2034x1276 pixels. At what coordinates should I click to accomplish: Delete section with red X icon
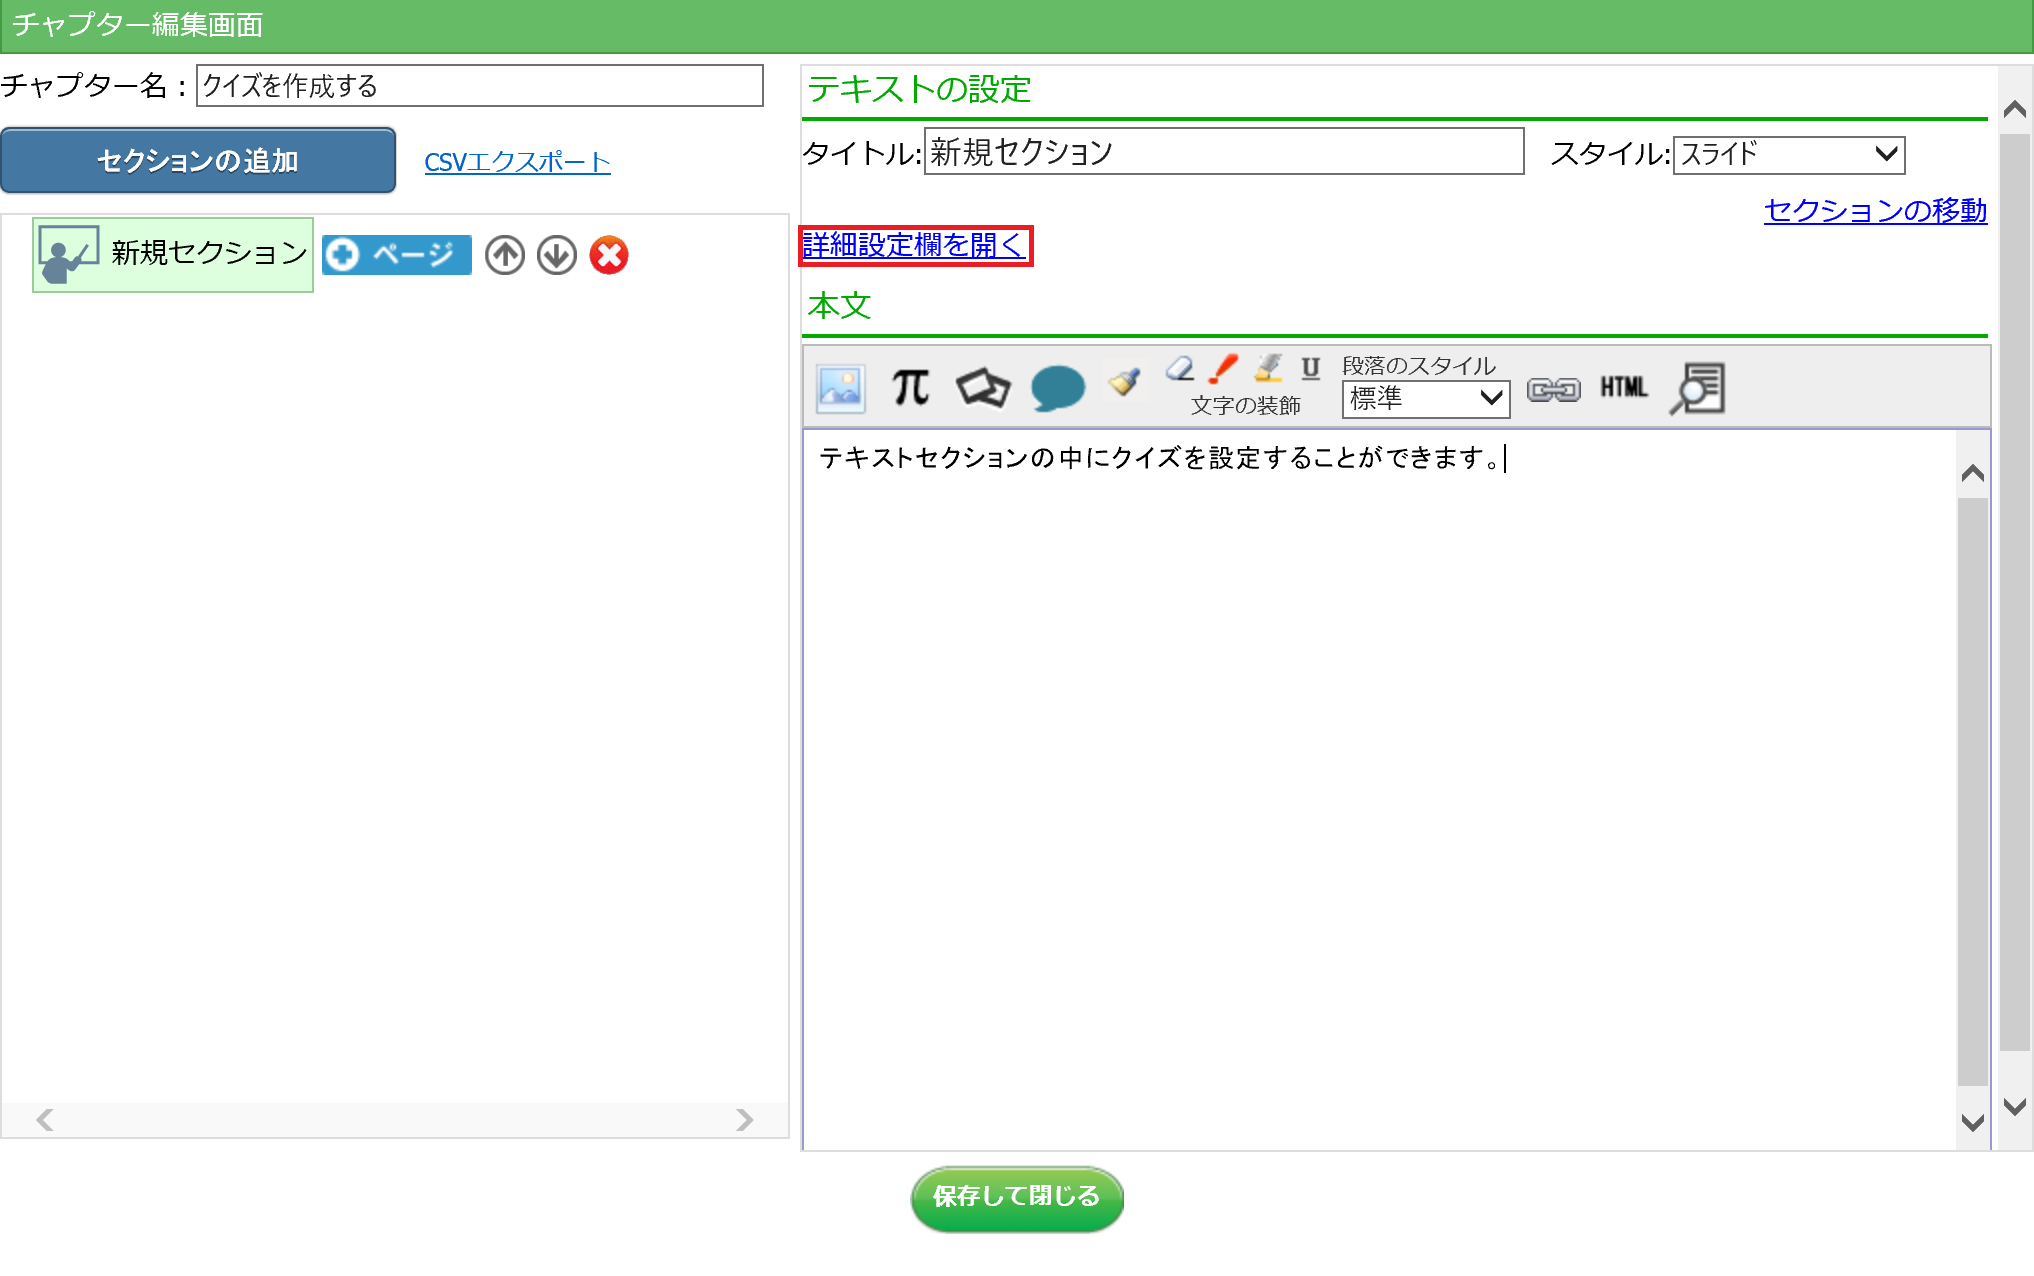pos(608,256)
